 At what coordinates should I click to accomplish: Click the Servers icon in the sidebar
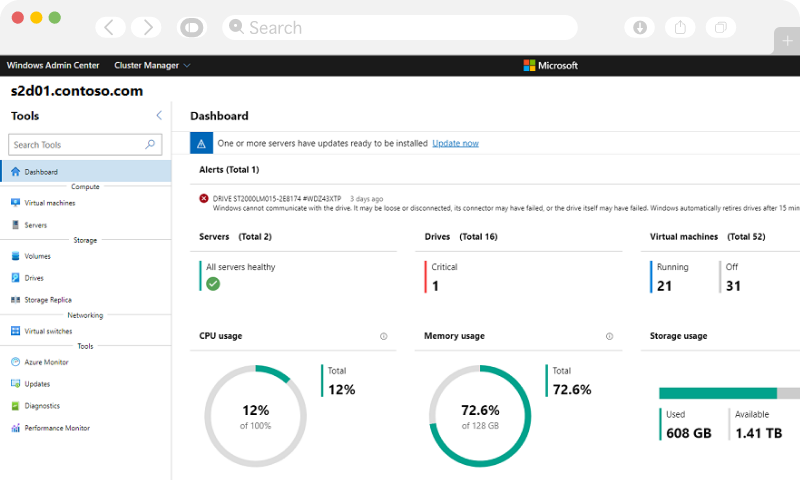(15, 224)
